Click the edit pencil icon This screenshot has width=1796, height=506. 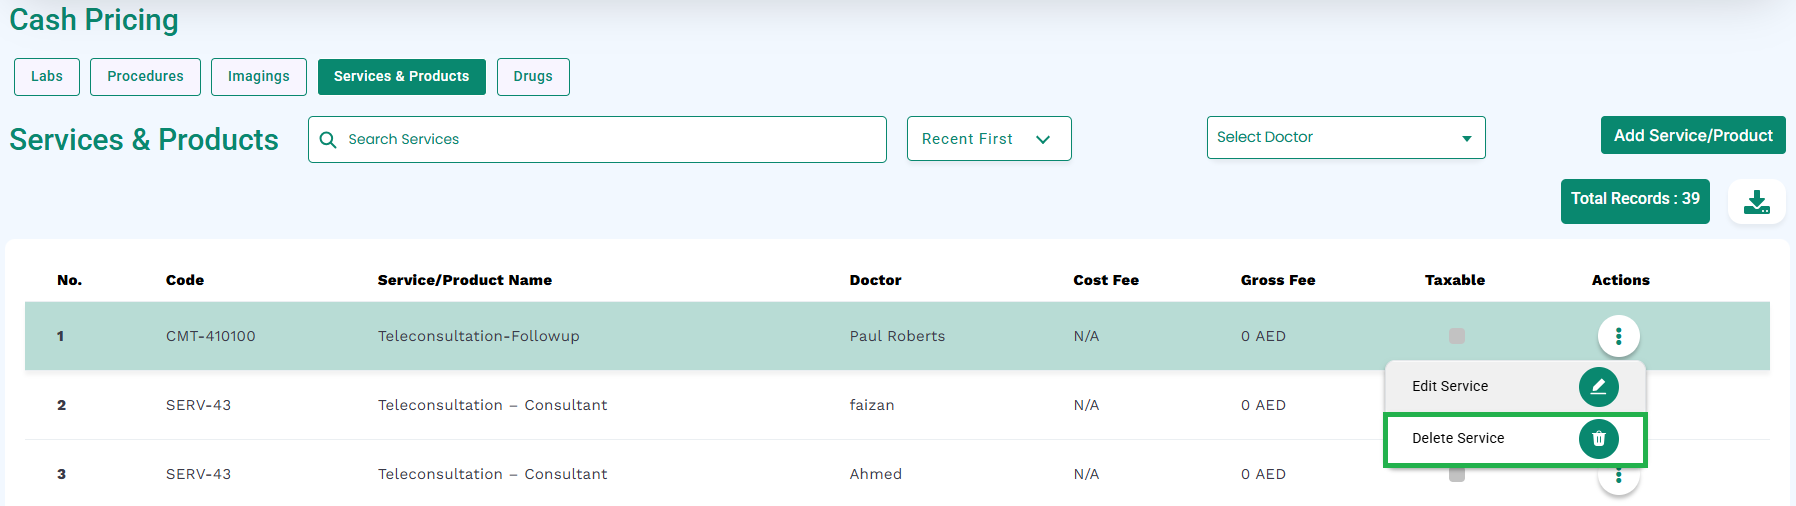(x=1598, y=387)
